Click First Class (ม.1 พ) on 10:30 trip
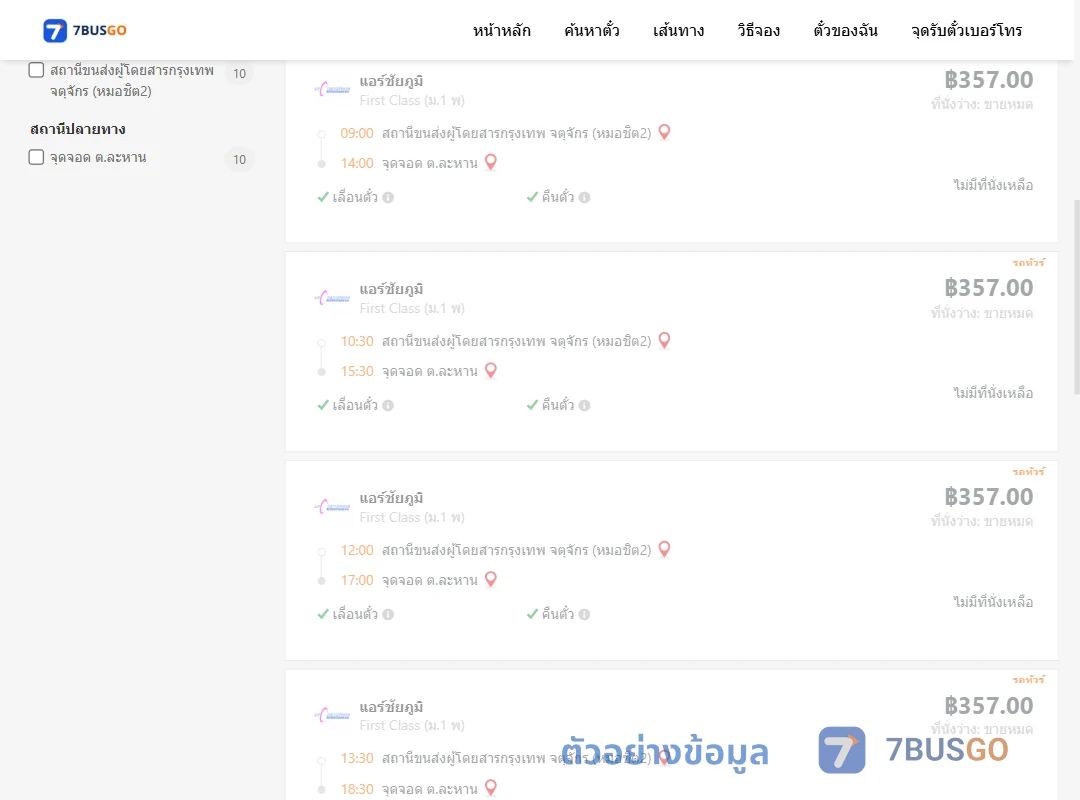 412,309
